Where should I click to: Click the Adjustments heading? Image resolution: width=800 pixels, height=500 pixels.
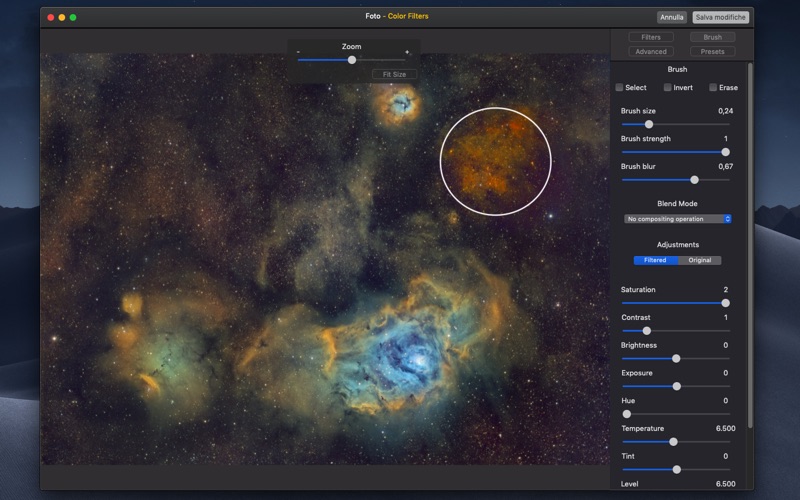coord(678,245)
